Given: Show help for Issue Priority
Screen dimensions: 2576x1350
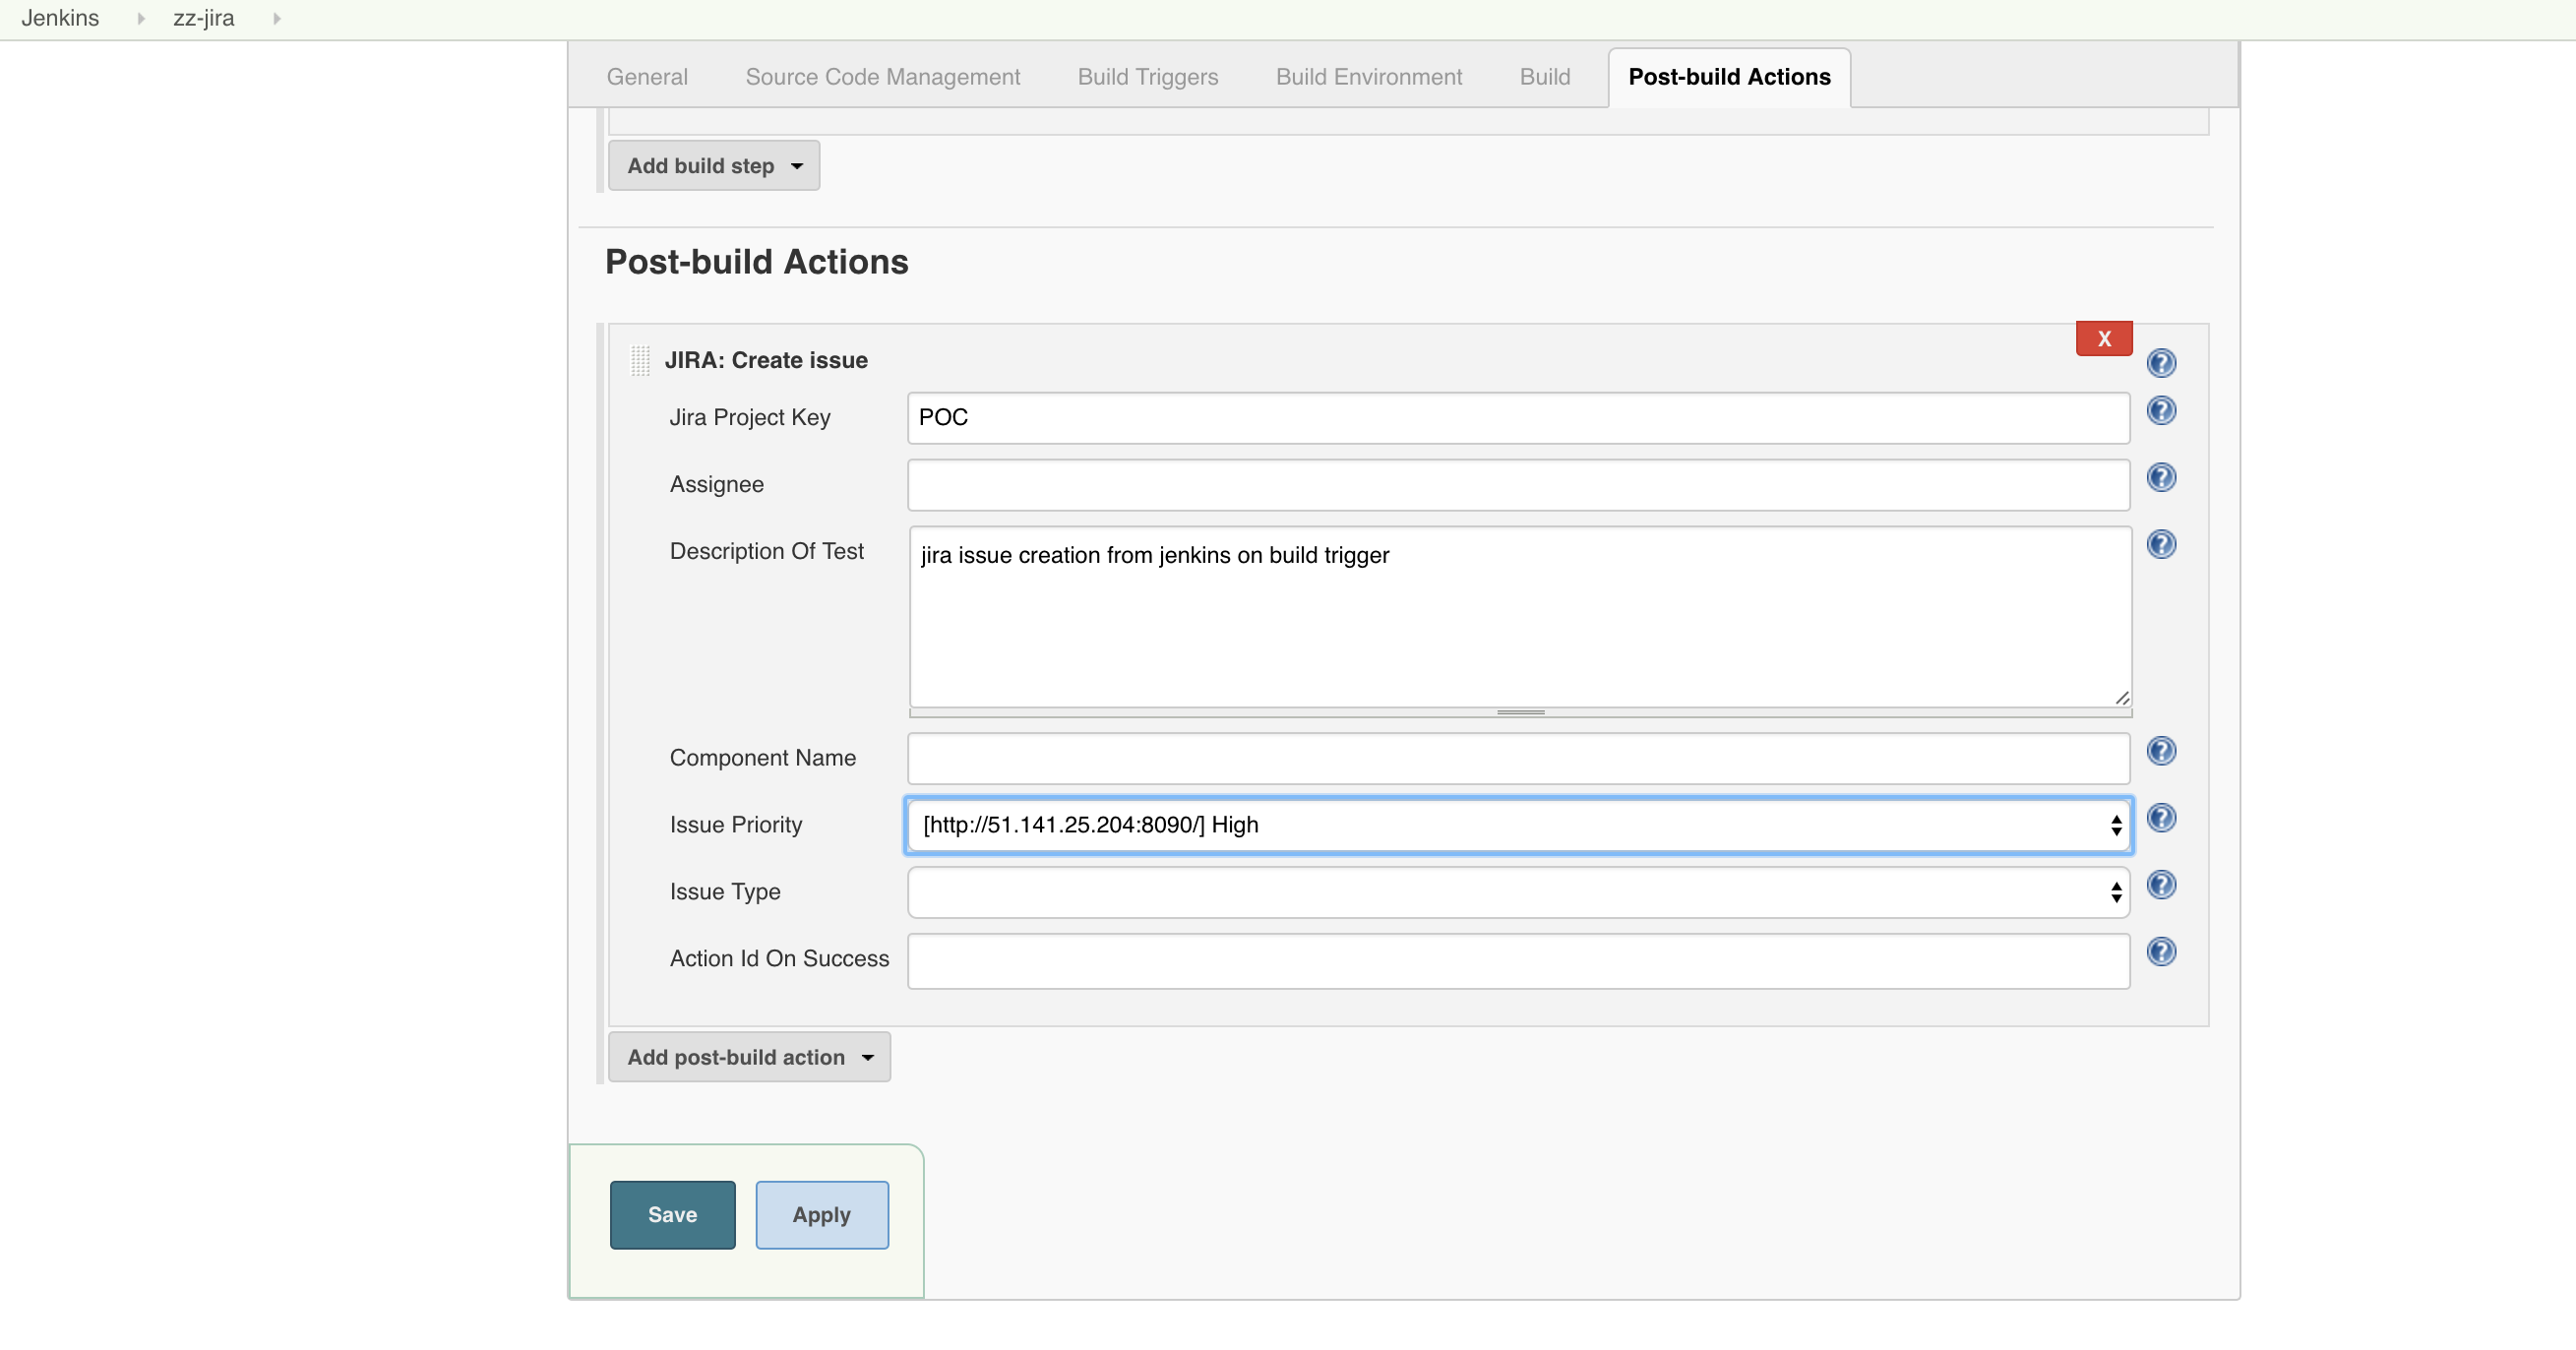Looking at the screenshot, I should [2161, 819].
